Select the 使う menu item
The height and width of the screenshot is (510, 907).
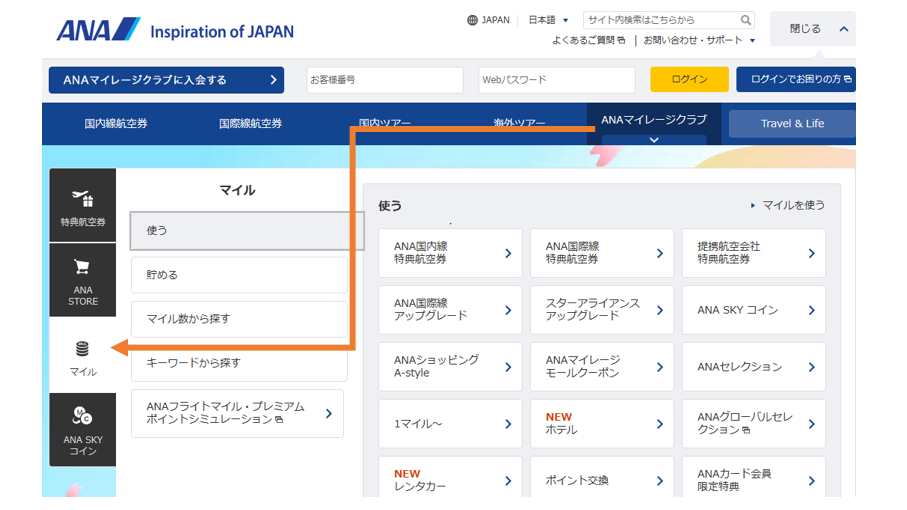[x=247, y=231]
